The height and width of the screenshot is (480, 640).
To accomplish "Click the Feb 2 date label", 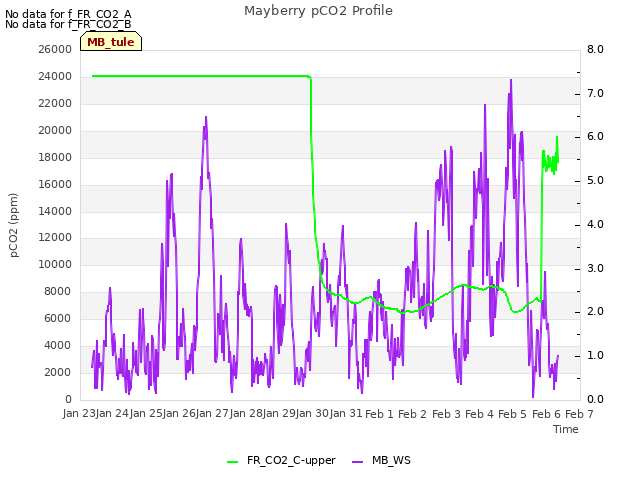I will (412, 414).
